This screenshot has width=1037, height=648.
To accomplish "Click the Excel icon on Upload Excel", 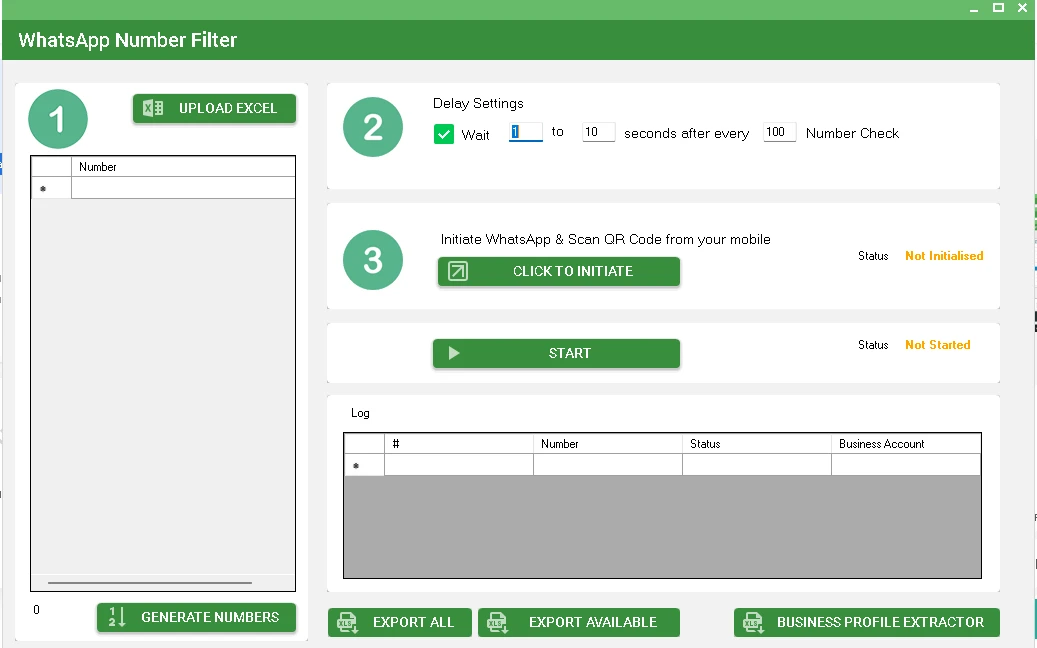I will pos(153,108).
